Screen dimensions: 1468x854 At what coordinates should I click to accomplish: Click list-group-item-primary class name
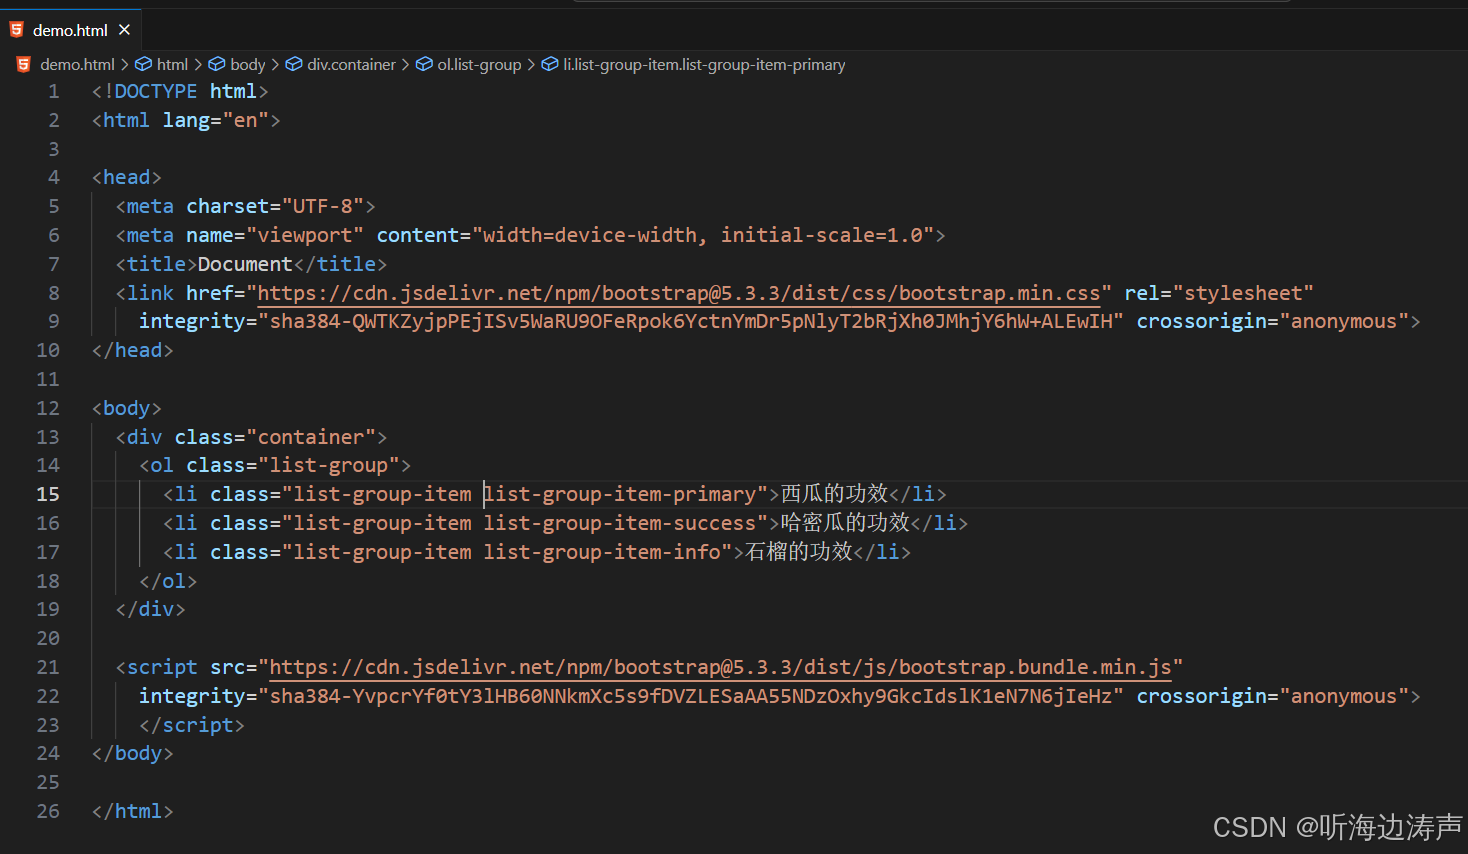pos(620,494)
